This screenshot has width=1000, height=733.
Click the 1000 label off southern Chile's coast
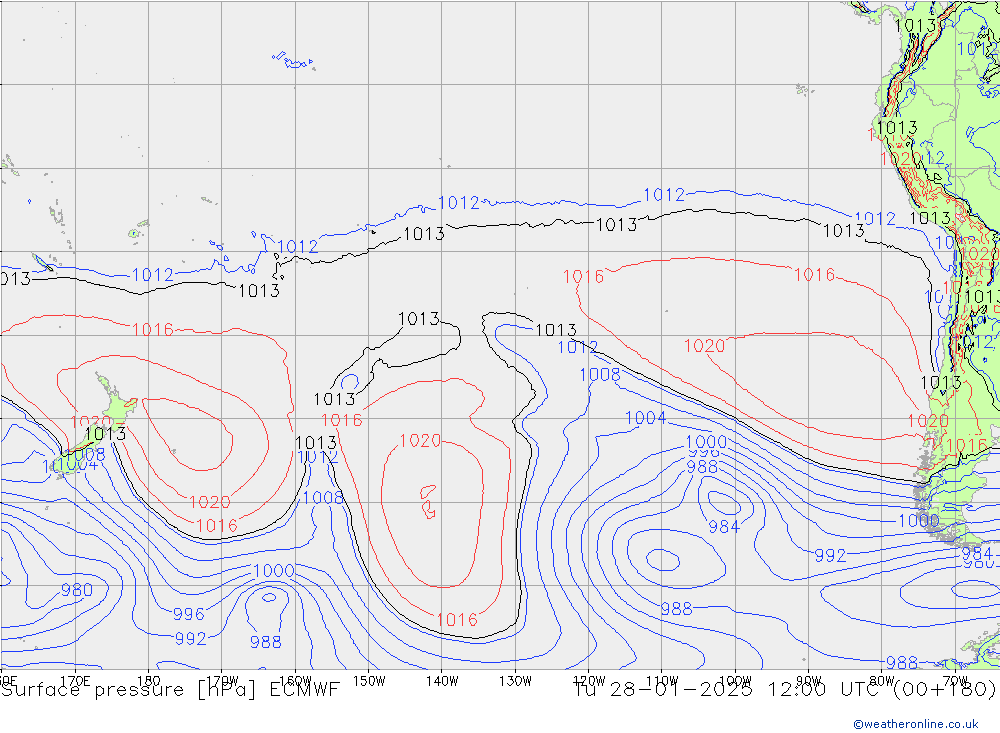click(x=918, y=520)
